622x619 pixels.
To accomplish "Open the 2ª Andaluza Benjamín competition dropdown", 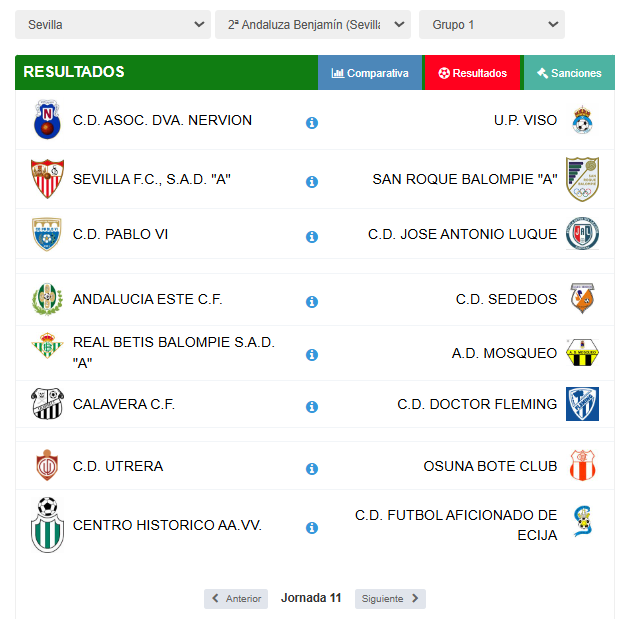I will 313,25.
